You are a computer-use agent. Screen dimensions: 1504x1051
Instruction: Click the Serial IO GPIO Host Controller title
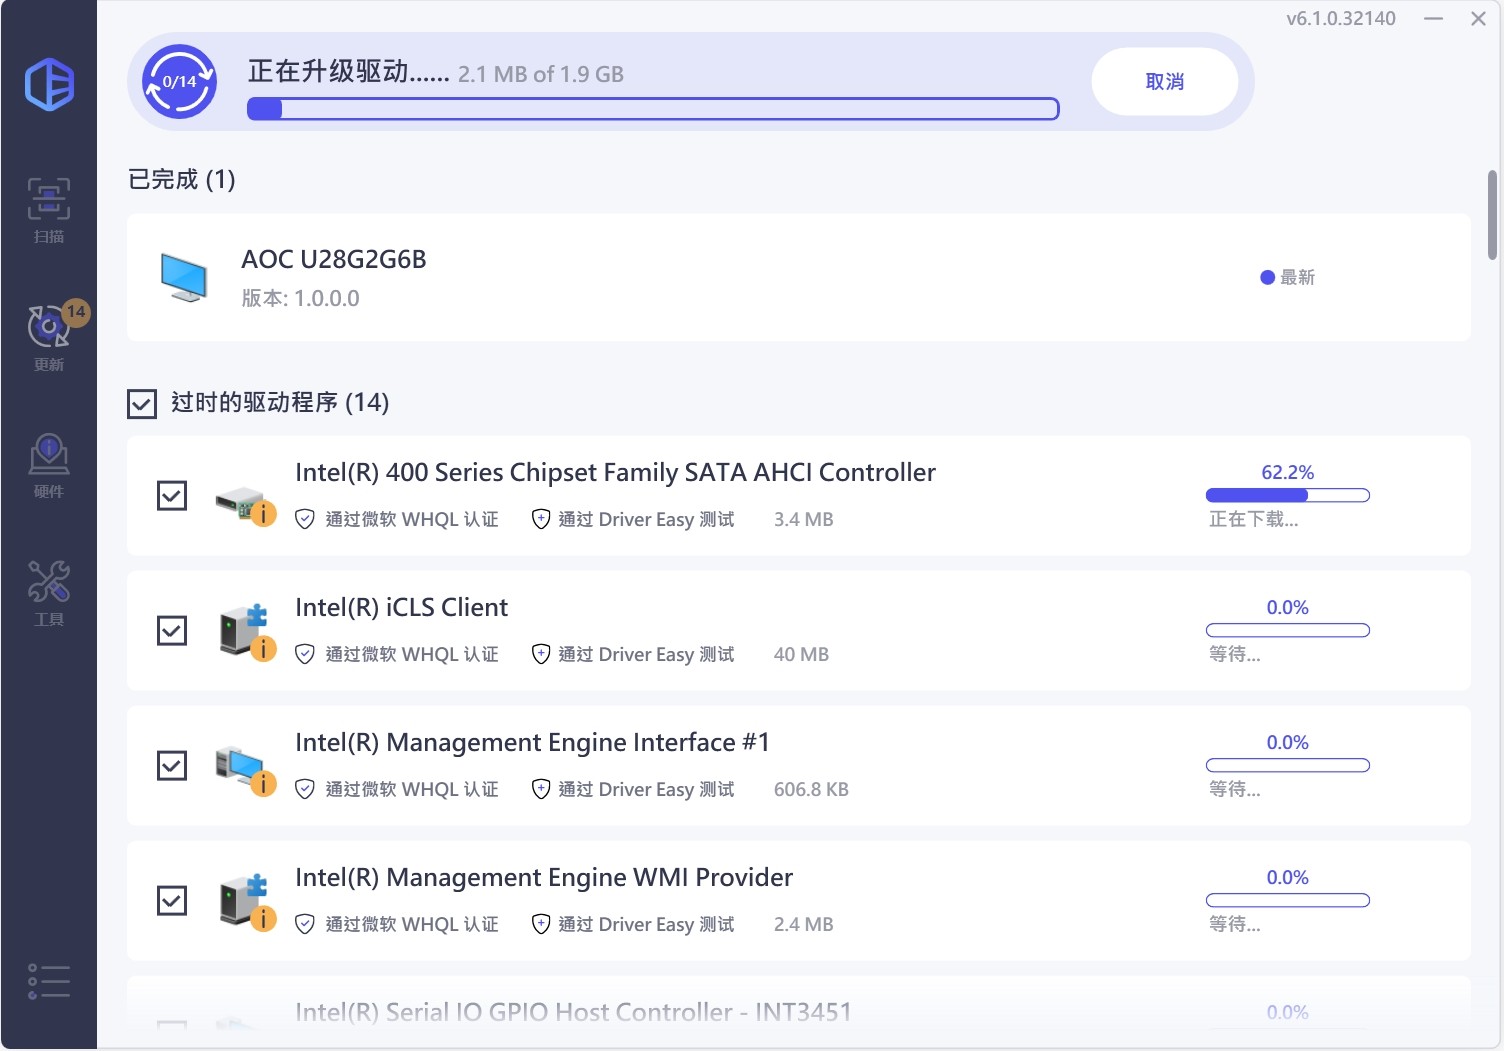pyautogui.click(x=573, y=1012)
